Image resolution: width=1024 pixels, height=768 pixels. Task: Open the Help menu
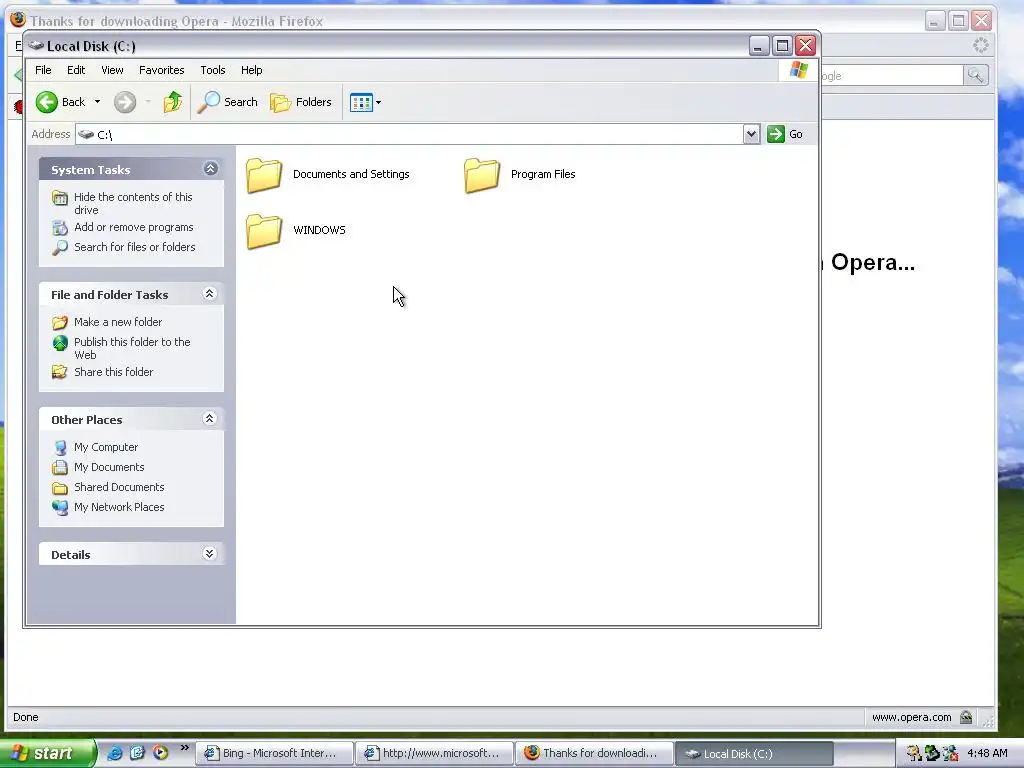[x=251, y=70]
